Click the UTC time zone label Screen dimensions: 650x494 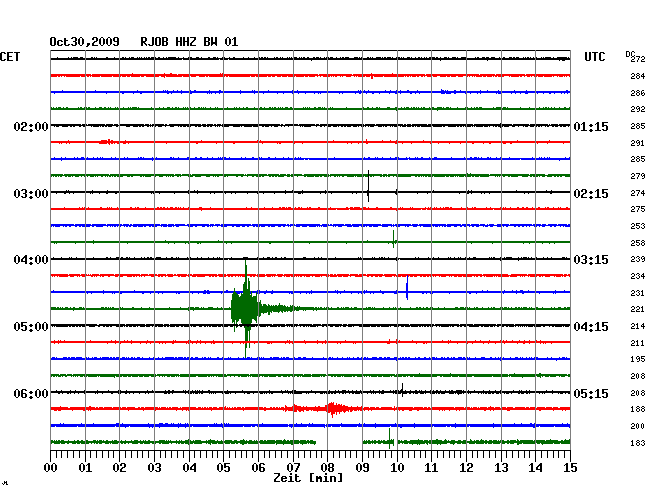point(594,57)
